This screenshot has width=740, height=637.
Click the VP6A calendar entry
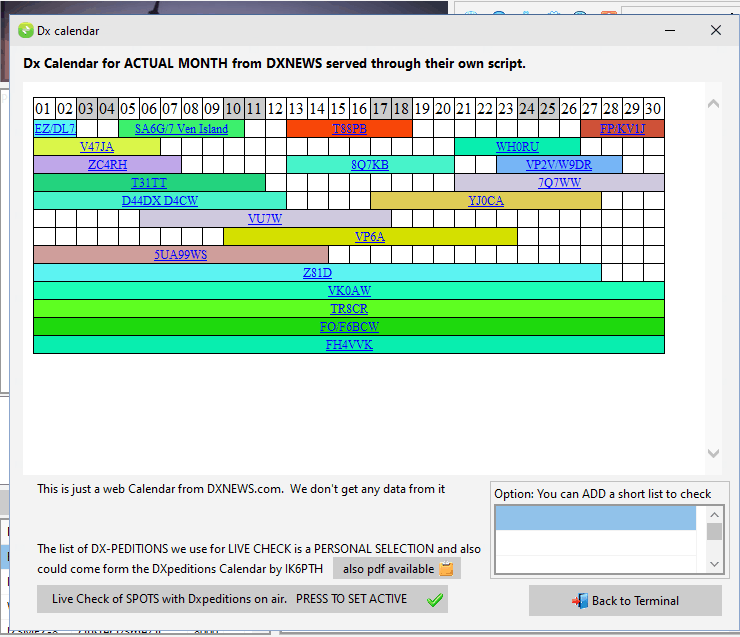pos(370,237)
